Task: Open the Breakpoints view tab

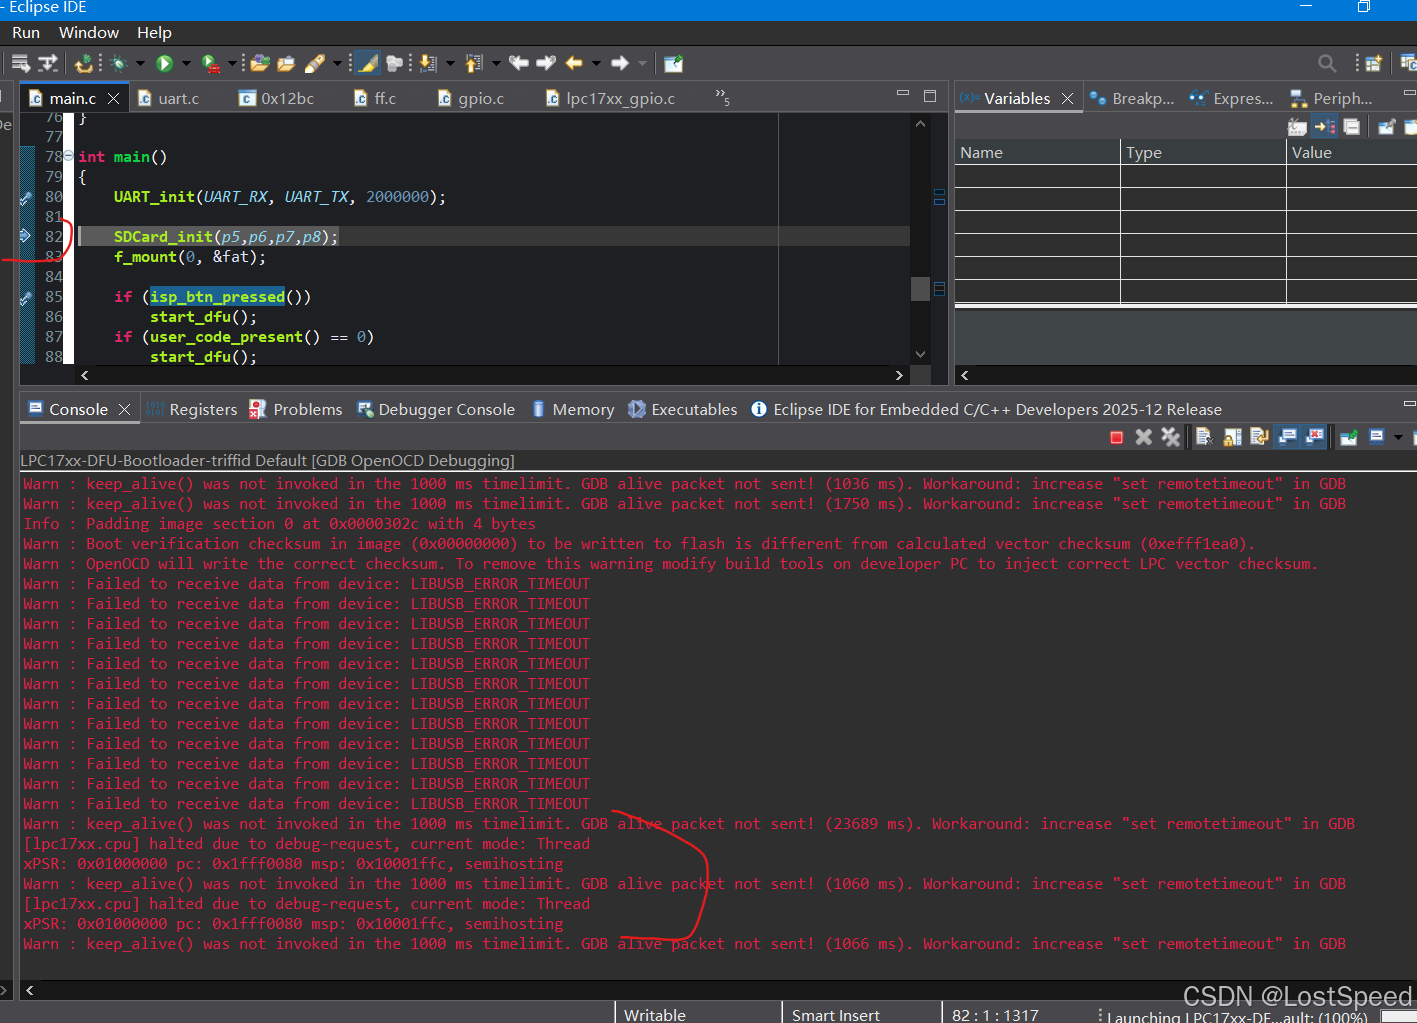Action: (1132, 98)
